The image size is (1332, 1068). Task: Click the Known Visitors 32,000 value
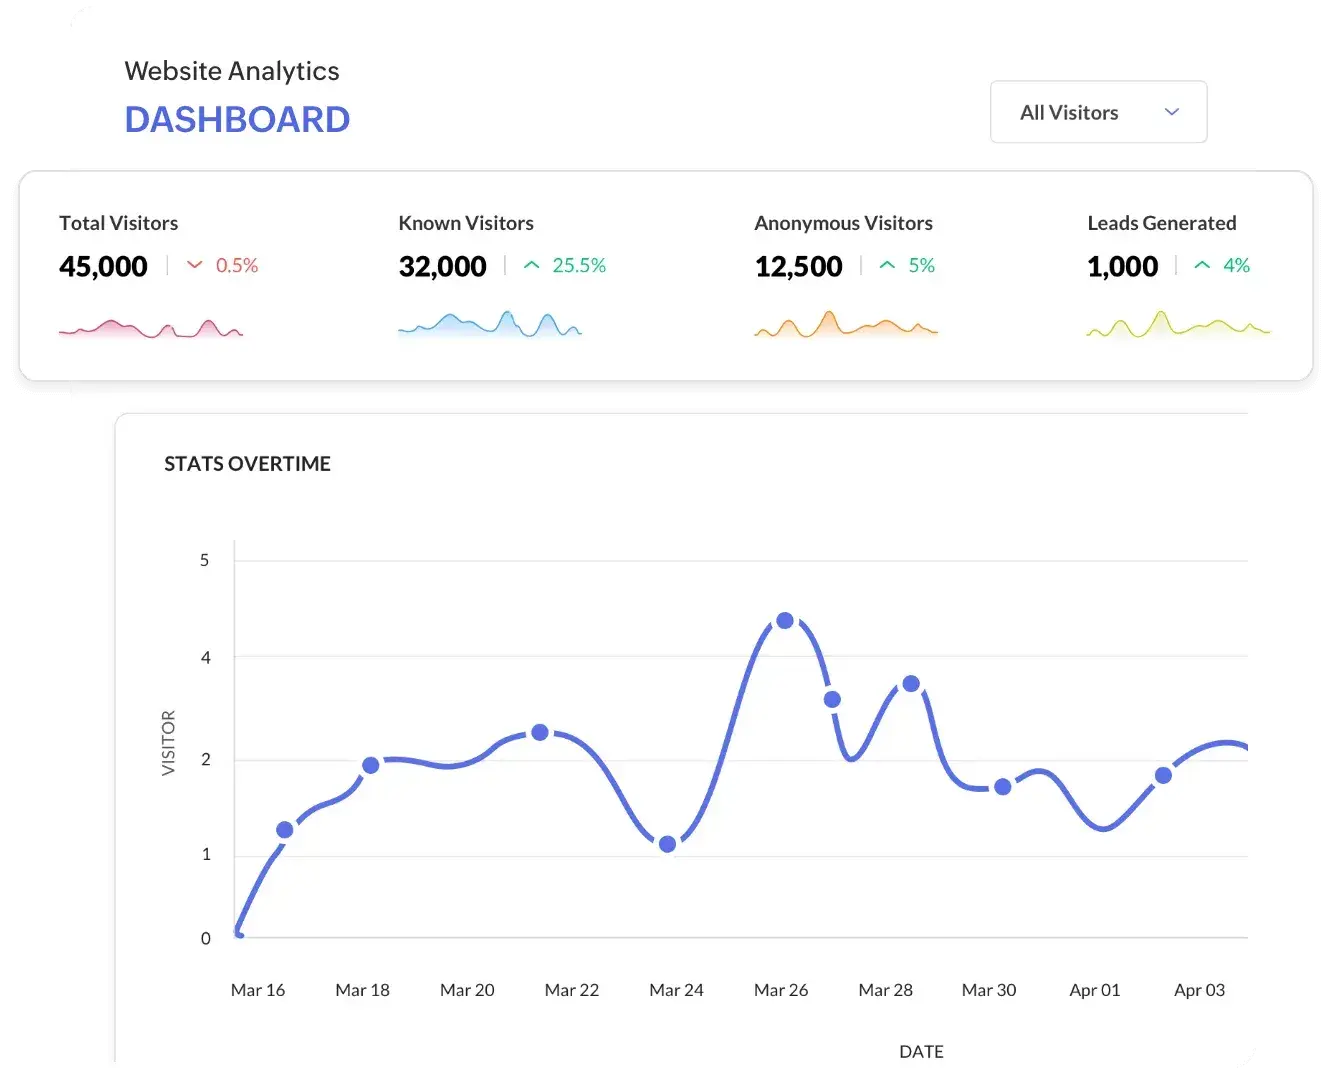click(442, 266)
